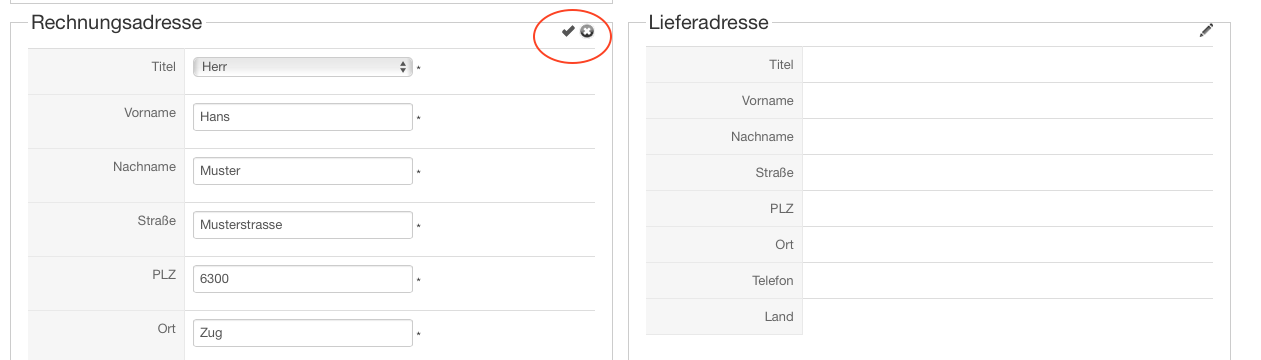Focus the PLZ field showing 6300
1261x360 pixels.
303,279
